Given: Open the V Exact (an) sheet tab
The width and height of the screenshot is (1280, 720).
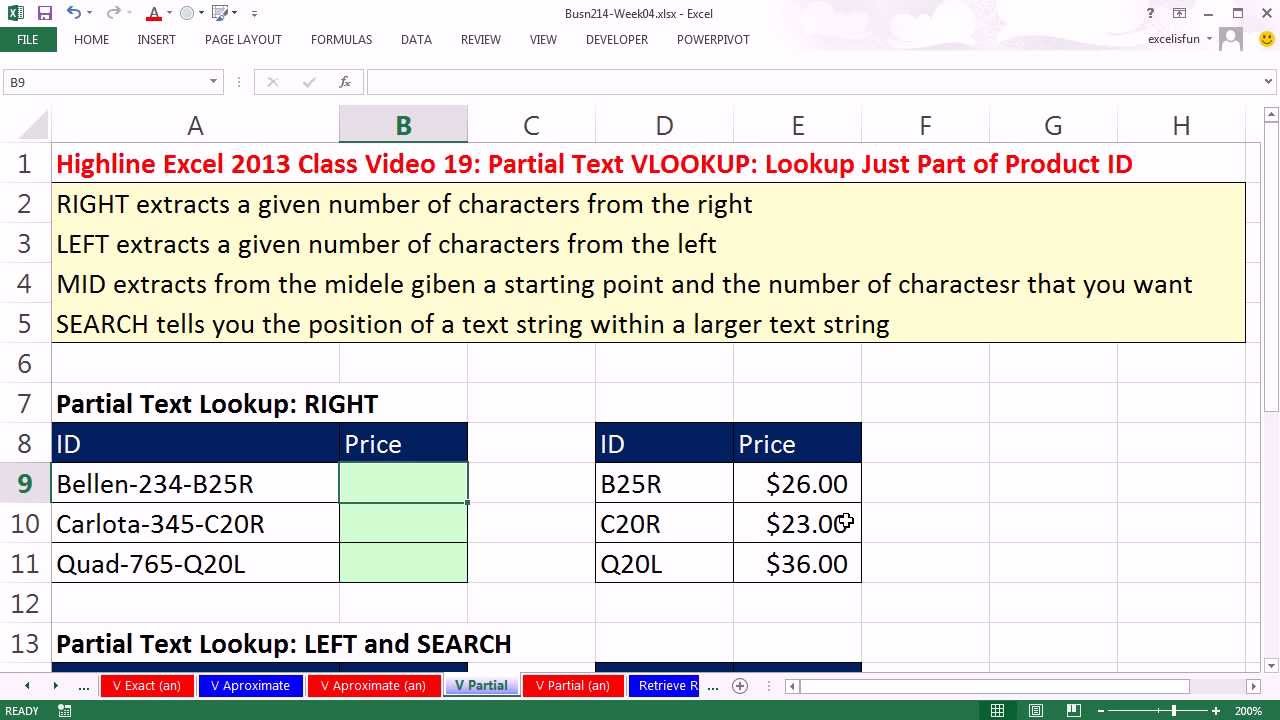Looking at the screenshot, I should click(146, 686).
